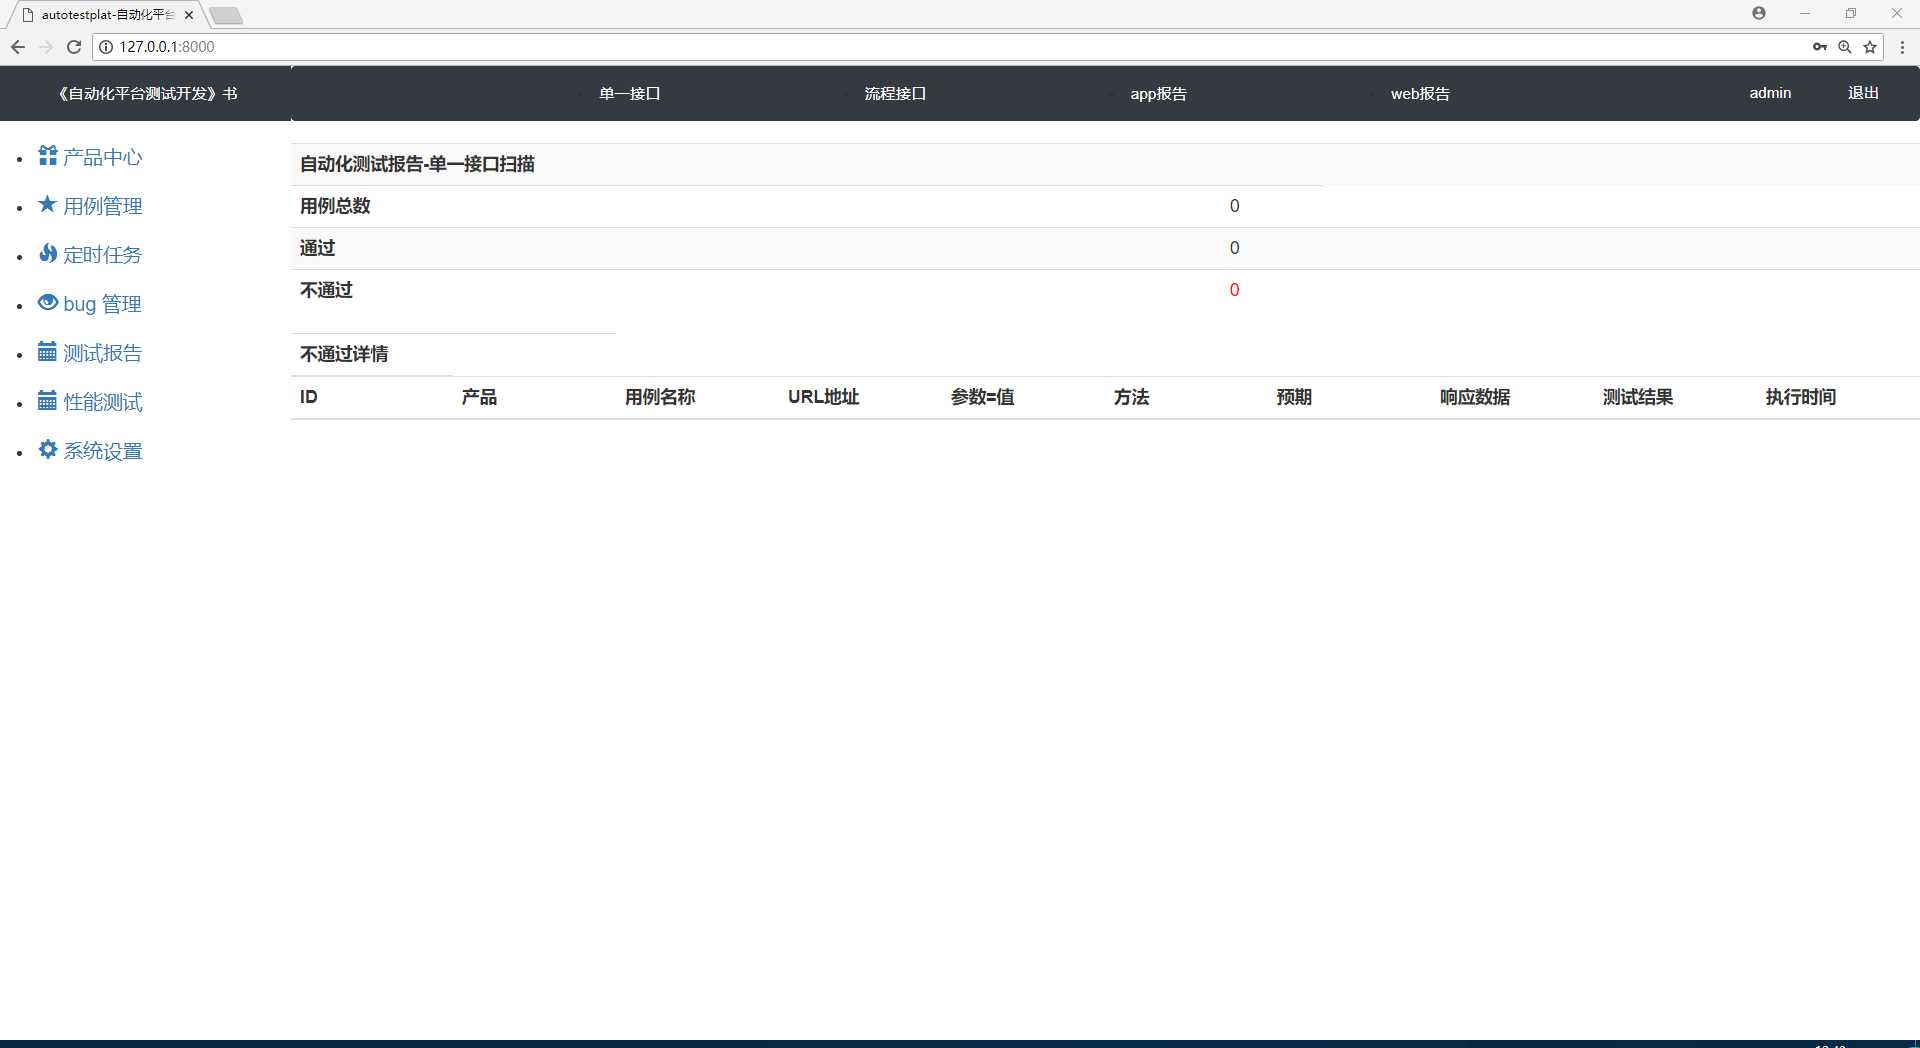
Task: Click the calendar icon beside 性能测试
Action: tap(47, 400)
